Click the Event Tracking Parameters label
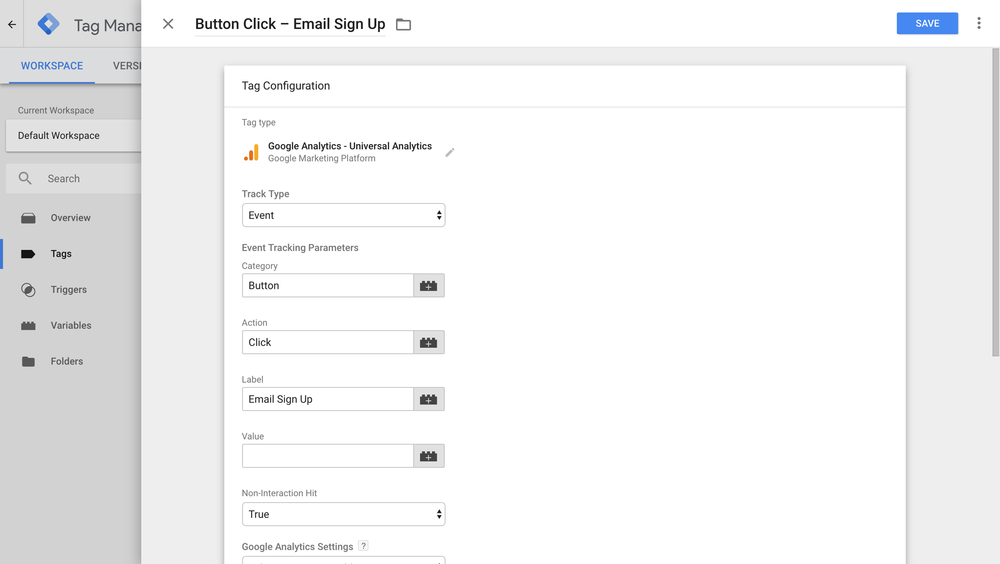This screenshot has width=1000, height=564. pyautogui.click(x=300, y=248)
